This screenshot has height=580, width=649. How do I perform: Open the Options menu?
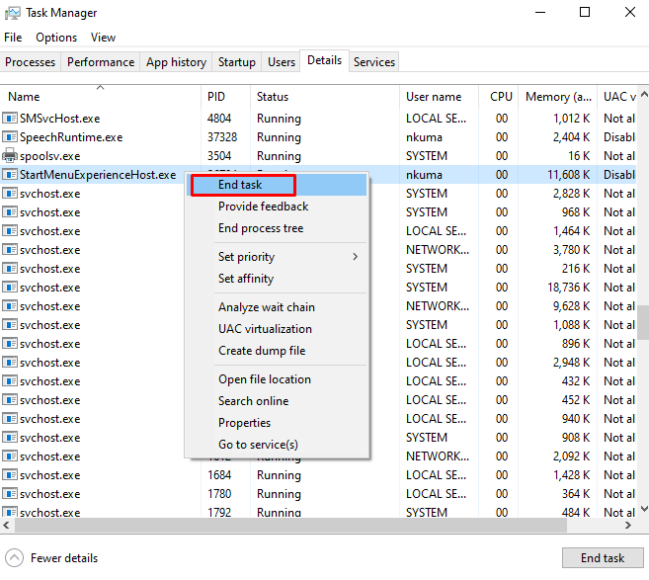[56, 38]
